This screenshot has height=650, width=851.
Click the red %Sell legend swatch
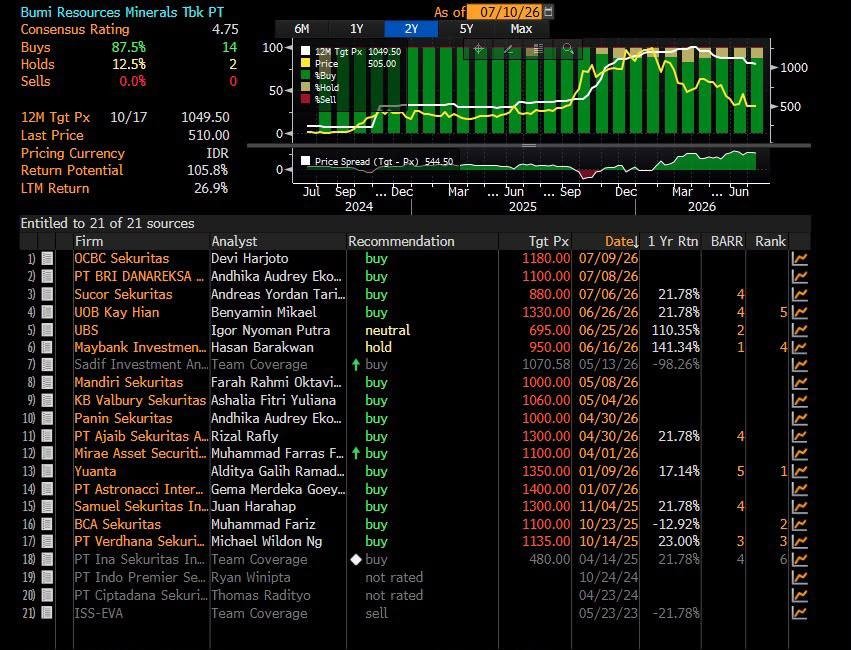[306, 99]
